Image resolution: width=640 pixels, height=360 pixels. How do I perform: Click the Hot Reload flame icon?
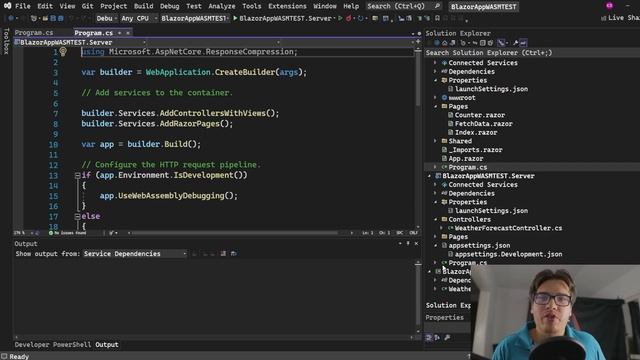pos(349,18)
